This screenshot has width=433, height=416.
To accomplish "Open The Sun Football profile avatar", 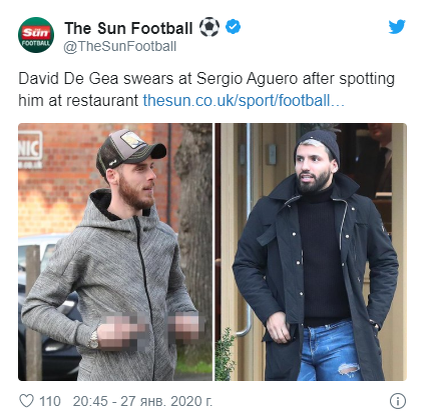I will pos(36,35).
